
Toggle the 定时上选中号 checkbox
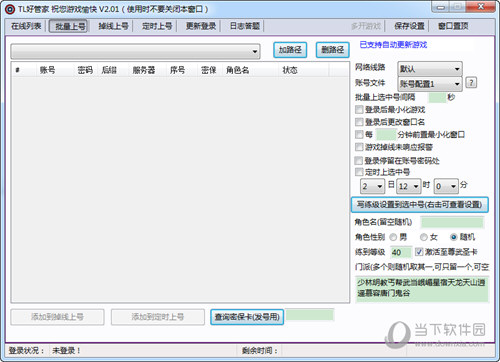(359, 172)
